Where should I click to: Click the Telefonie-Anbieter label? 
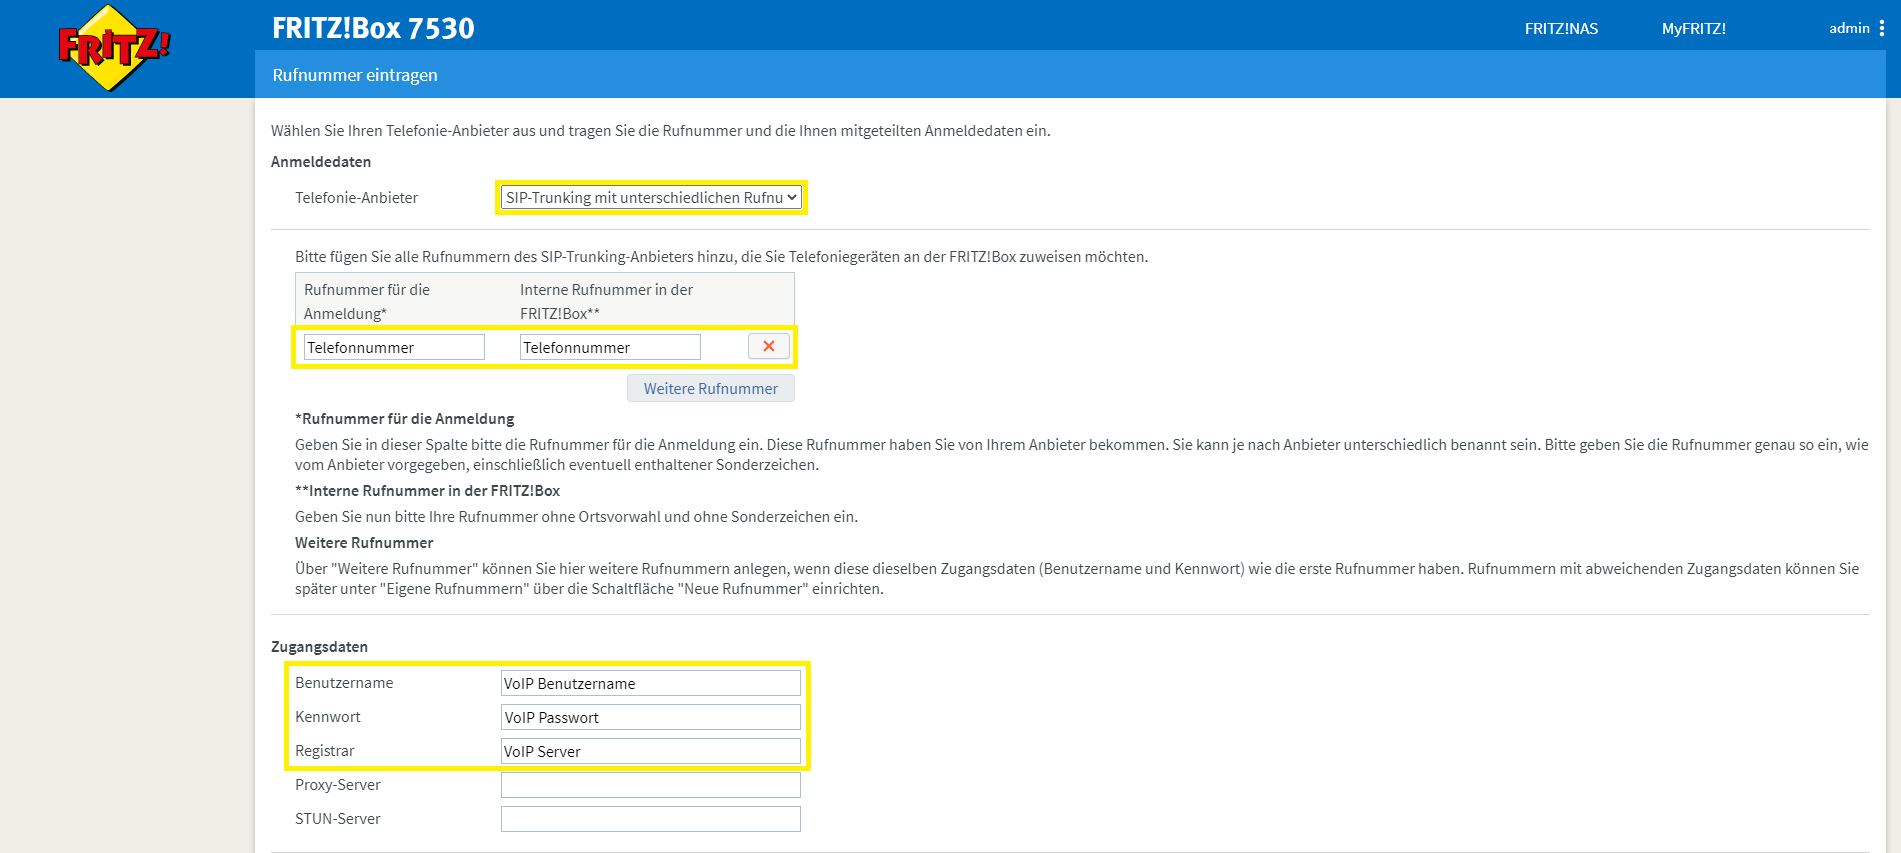356,197
